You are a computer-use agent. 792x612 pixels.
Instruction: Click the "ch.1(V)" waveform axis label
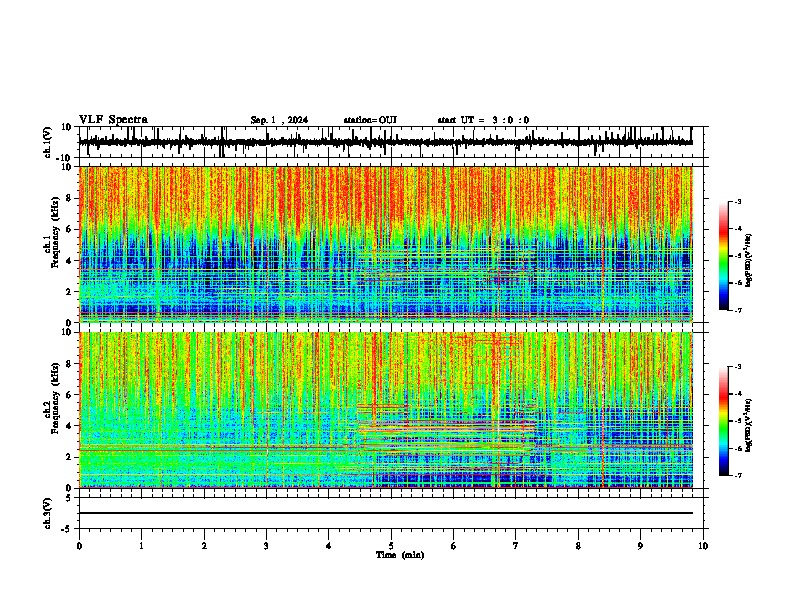[x=48, y=142]
